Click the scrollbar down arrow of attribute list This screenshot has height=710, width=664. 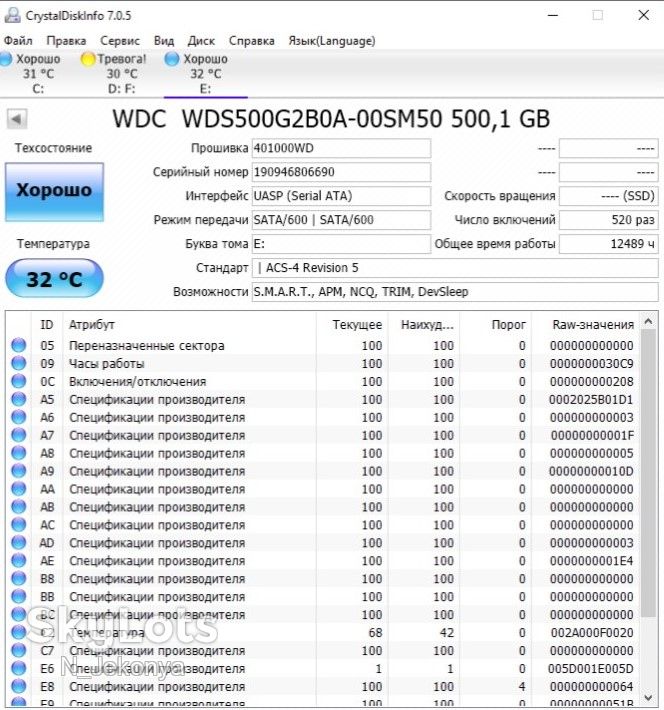click(x=649, y=697)
